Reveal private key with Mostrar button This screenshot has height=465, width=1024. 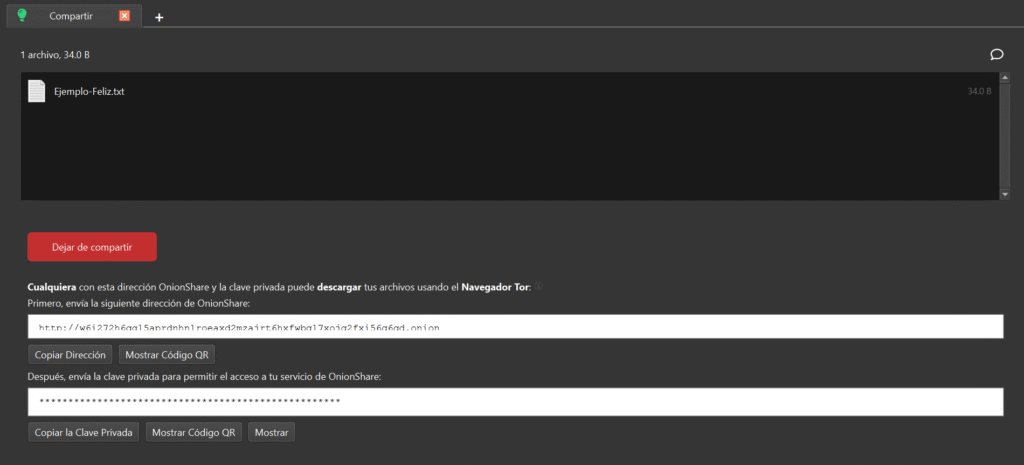click(x=271, y=432)
